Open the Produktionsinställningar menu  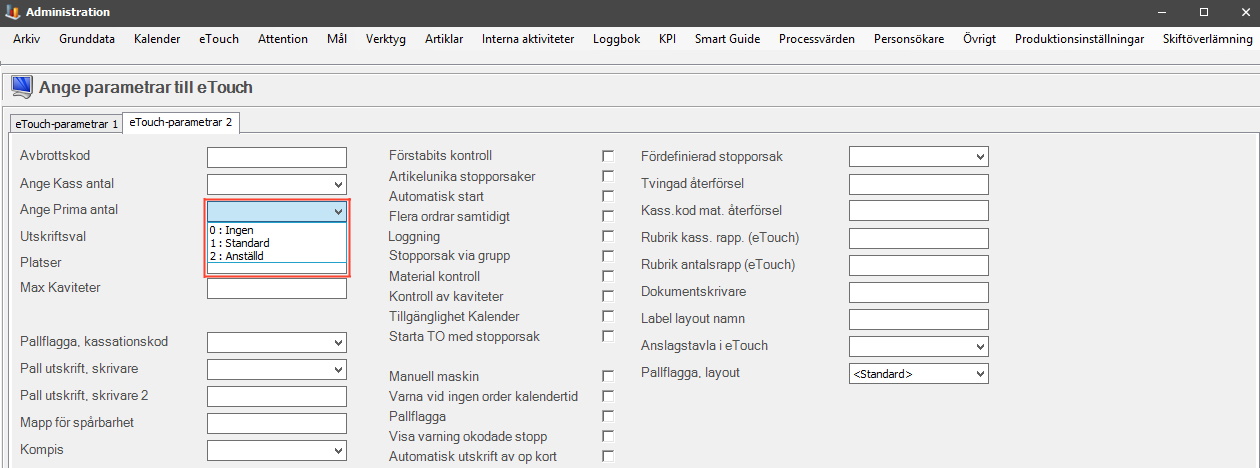point(1079,39)
